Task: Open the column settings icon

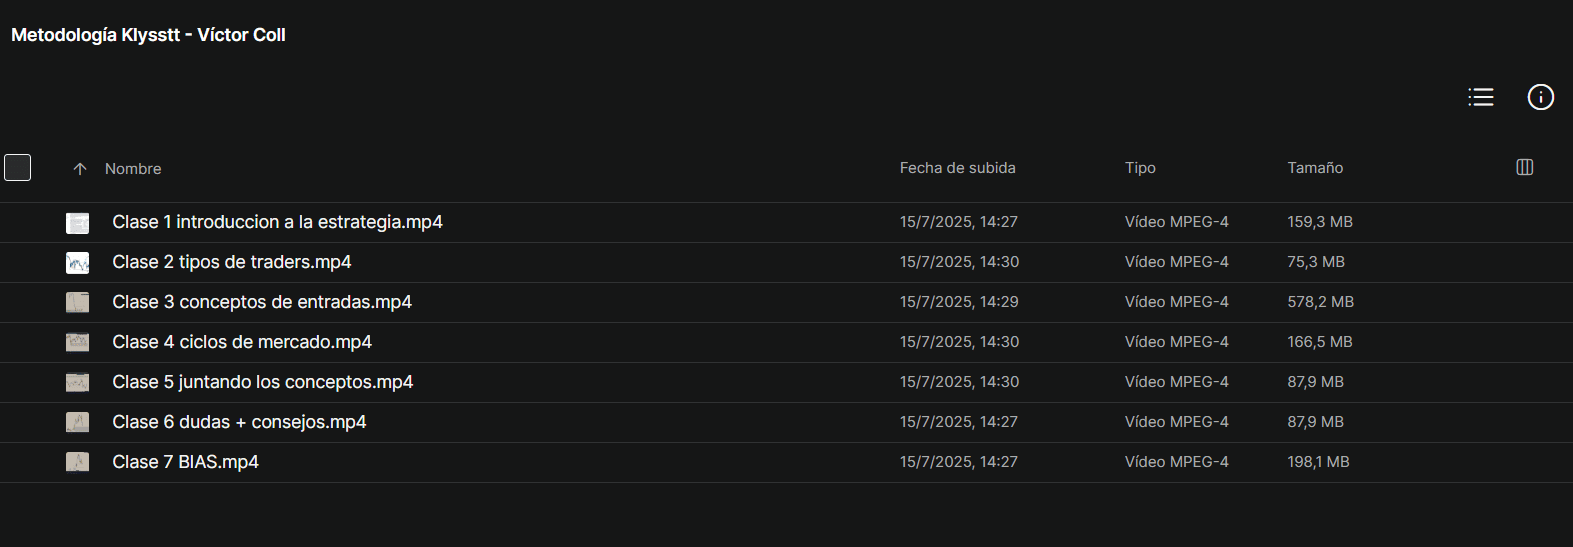Action: pos(1525,167)
